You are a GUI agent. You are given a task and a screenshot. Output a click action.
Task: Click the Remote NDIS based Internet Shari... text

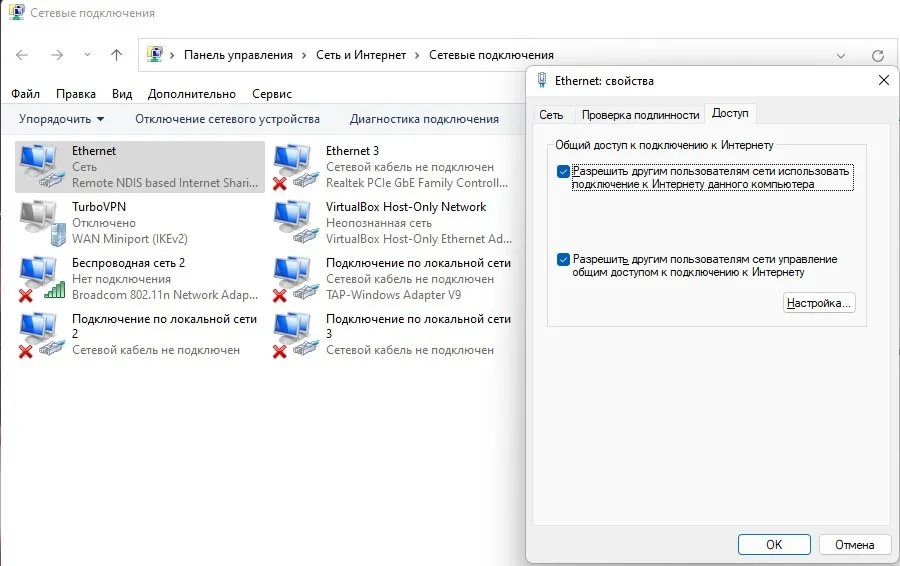165,183
